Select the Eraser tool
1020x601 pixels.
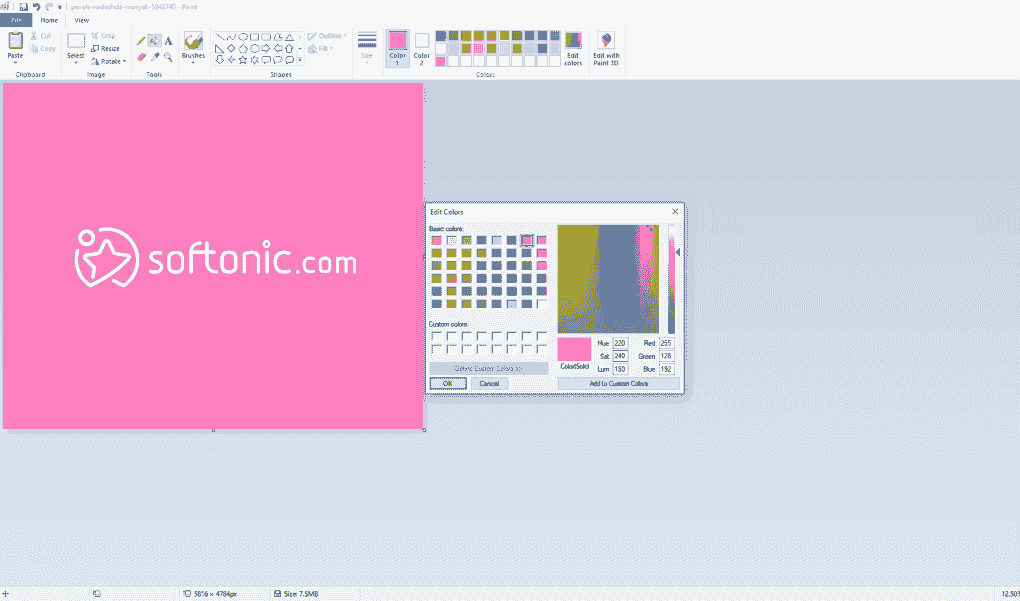(141, 57)
